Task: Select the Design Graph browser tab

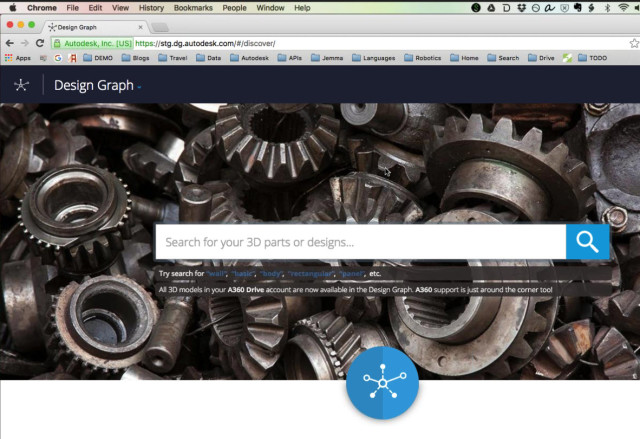Action: coord(94,27)
